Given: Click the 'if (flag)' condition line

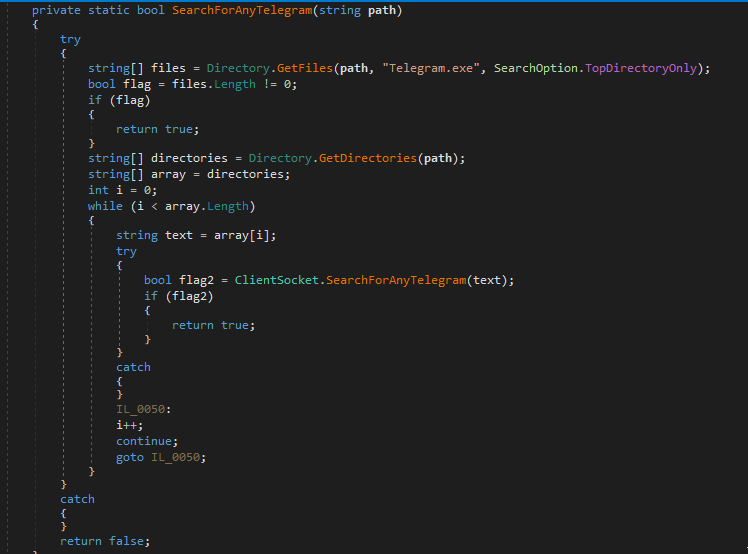Looking at the screenshot, I should tap(119, 100).
